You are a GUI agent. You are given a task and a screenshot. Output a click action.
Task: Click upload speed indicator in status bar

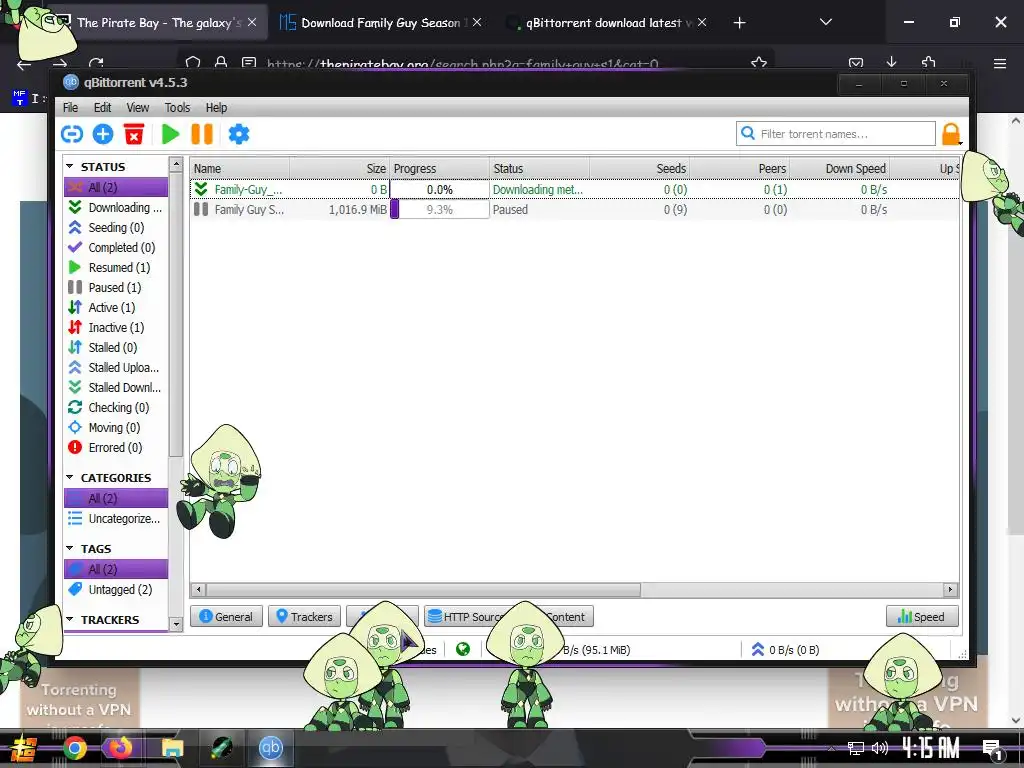pos(786,650)
